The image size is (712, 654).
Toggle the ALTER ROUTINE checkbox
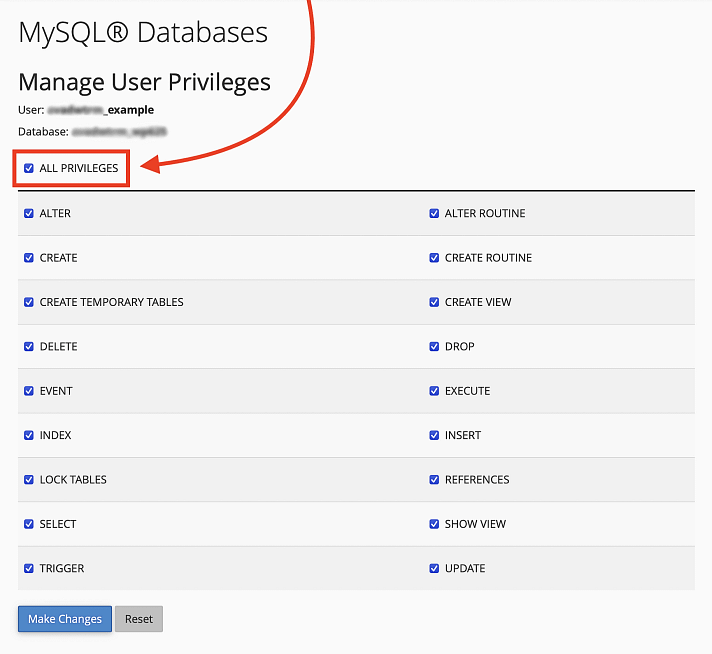point(434,213)
